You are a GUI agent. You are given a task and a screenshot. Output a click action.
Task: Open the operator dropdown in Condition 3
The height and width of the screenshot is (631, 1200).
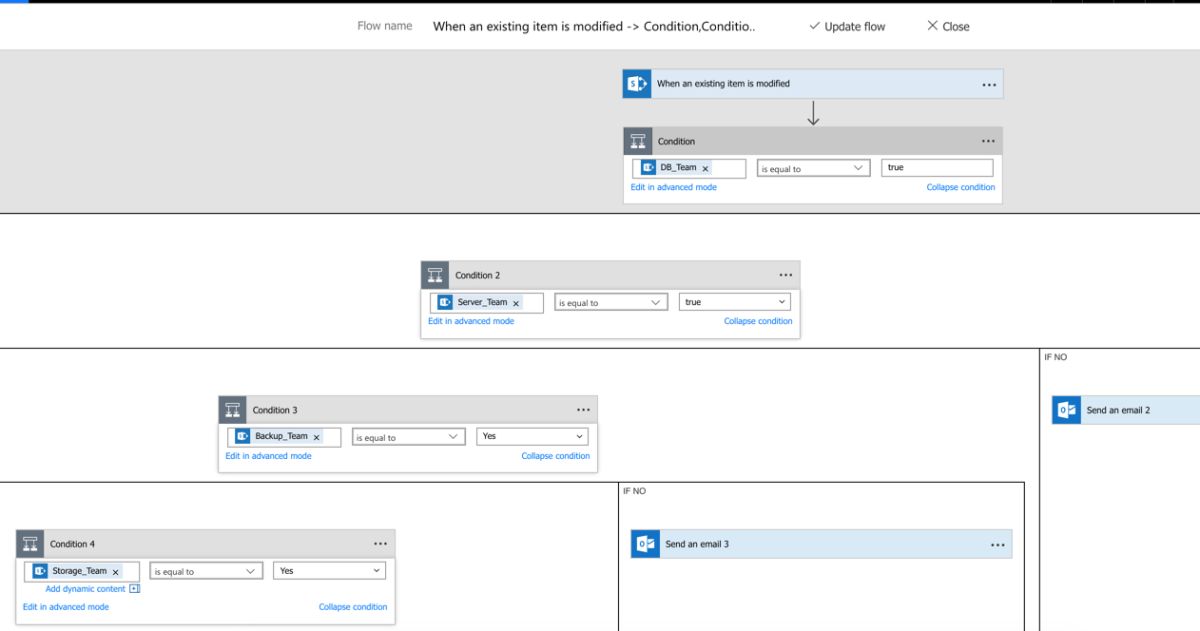click(x=409, y=437)
